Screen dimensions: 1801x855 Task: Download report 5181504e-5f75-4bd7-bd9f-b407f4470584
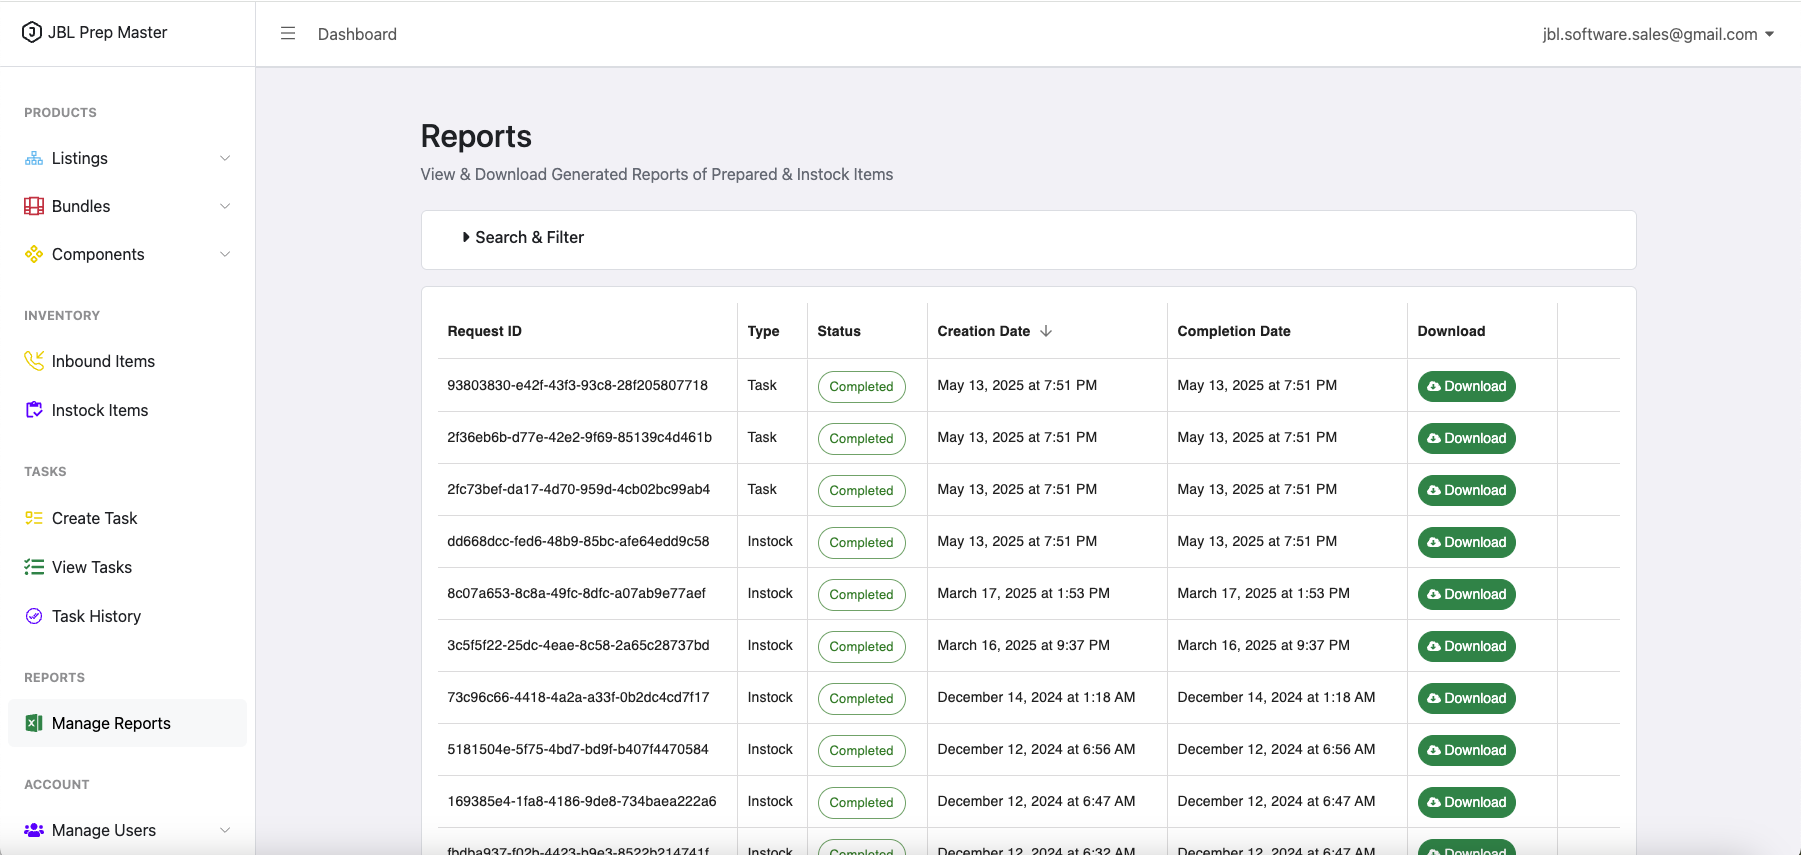(1466, 750)
